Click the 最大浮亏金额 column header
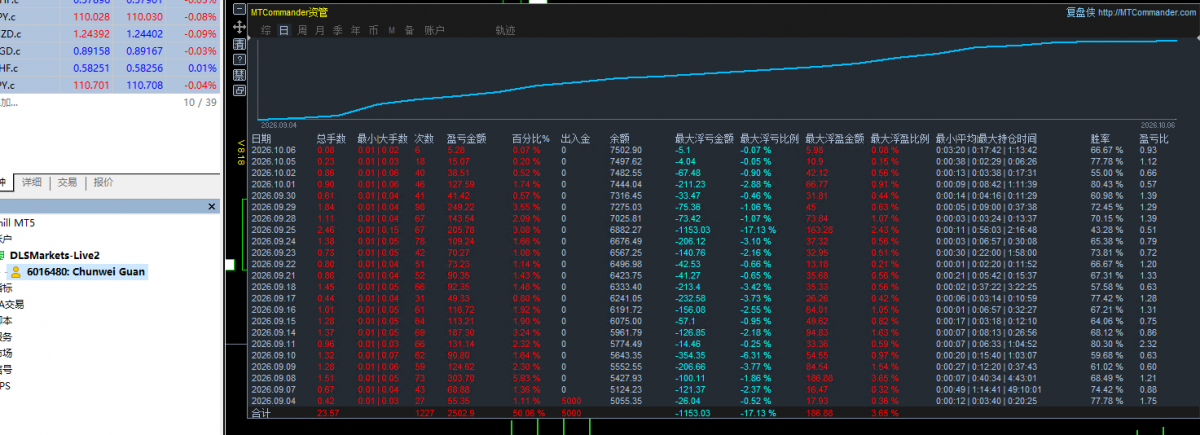This screenshot has width=1200, height=435. tap(705, 138)
